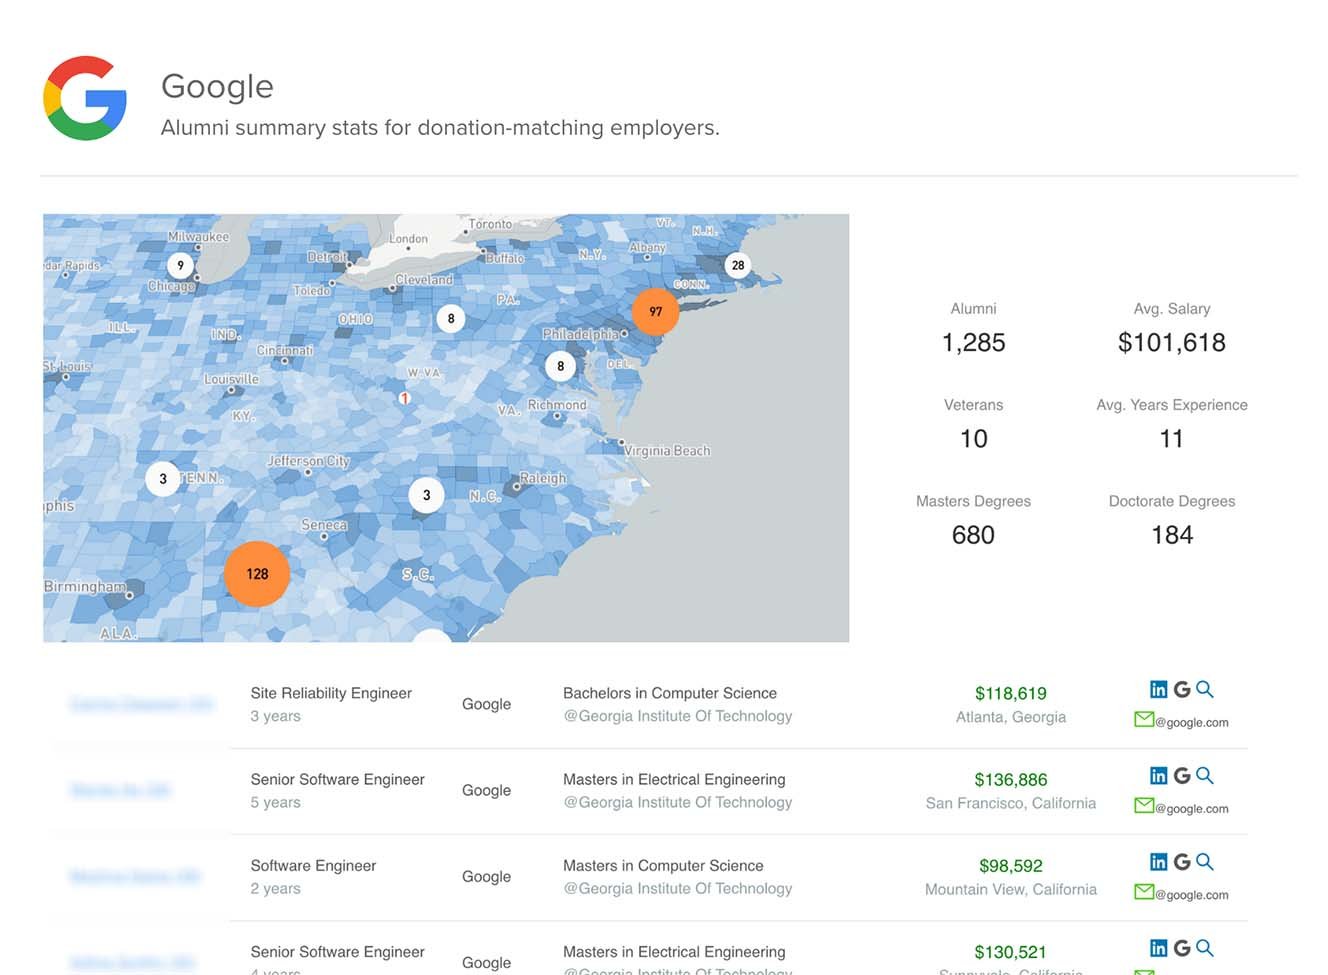
Task: Click magnifier icon in the $136,886 row
Action: point(1205,775)
